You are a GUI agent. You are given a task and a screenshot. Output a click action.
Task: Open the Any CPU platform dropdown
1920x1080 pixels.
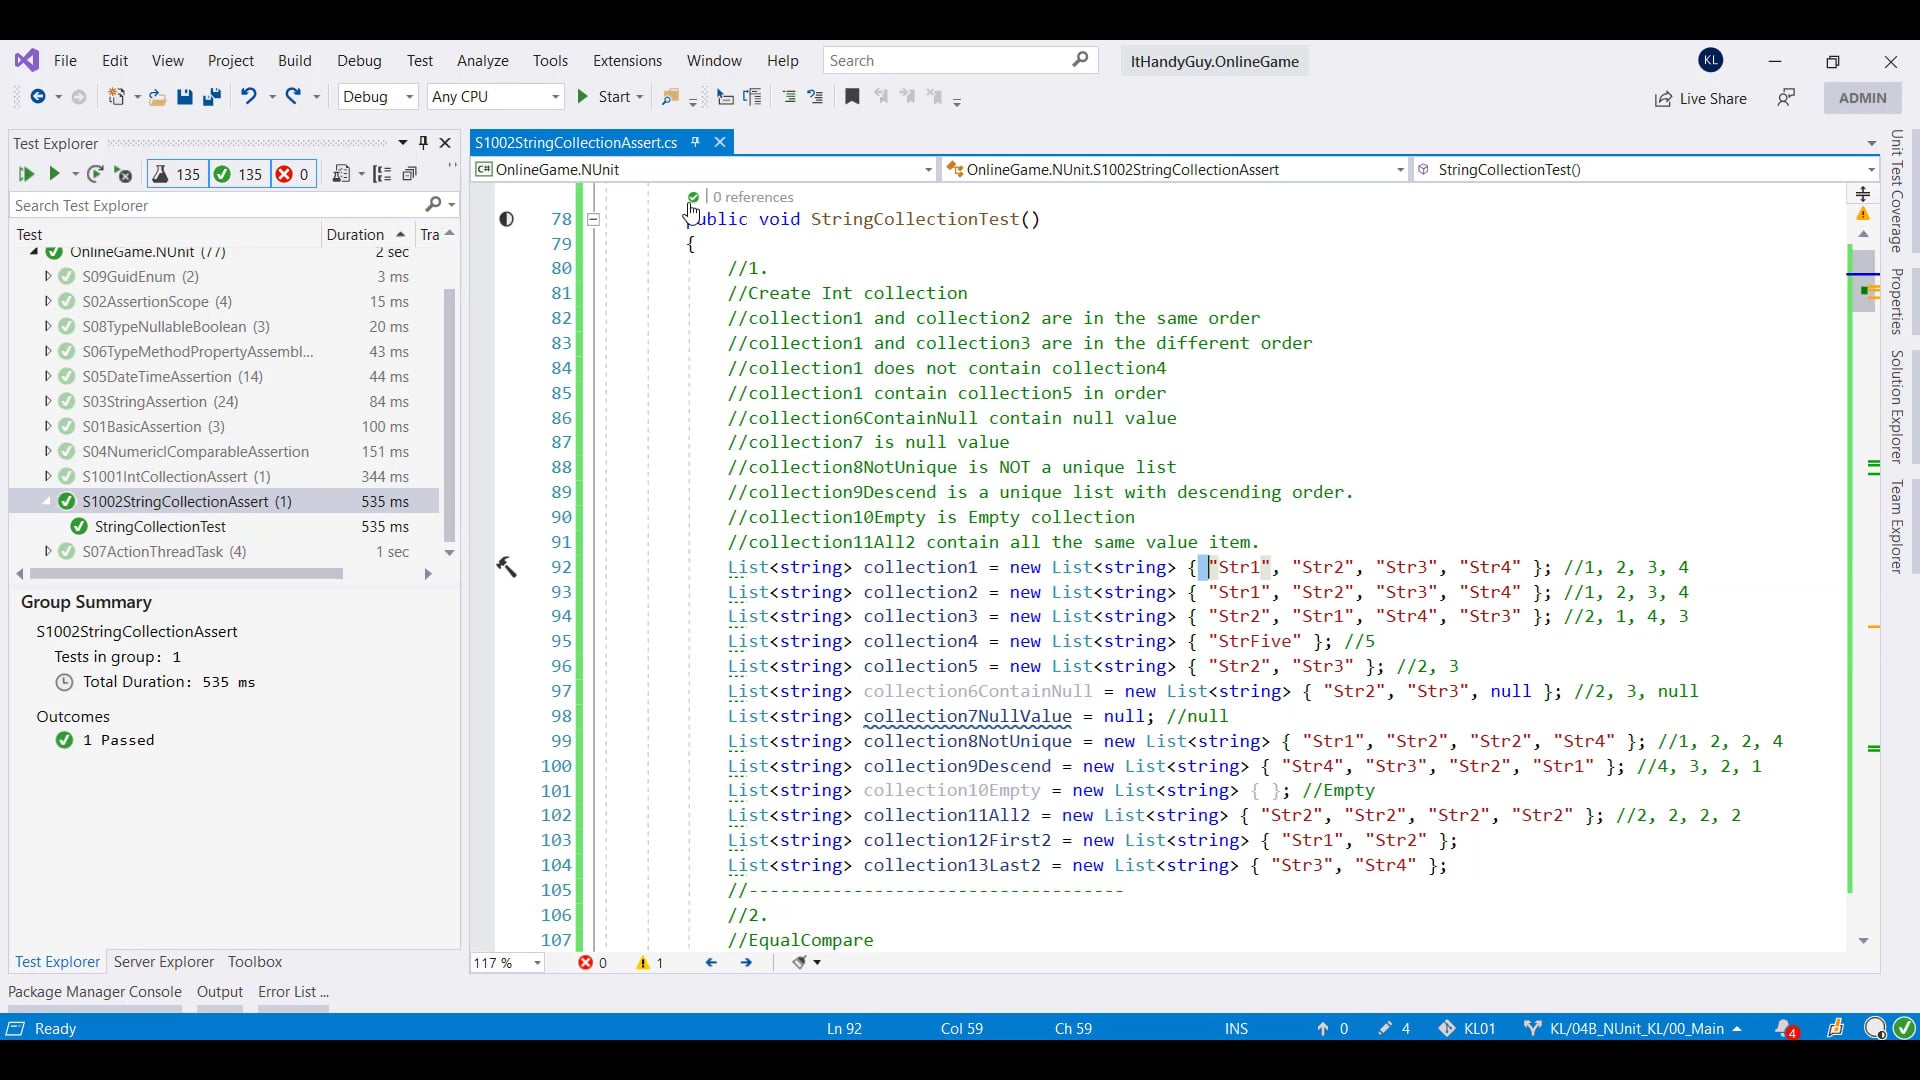click(x=495, y=97)
